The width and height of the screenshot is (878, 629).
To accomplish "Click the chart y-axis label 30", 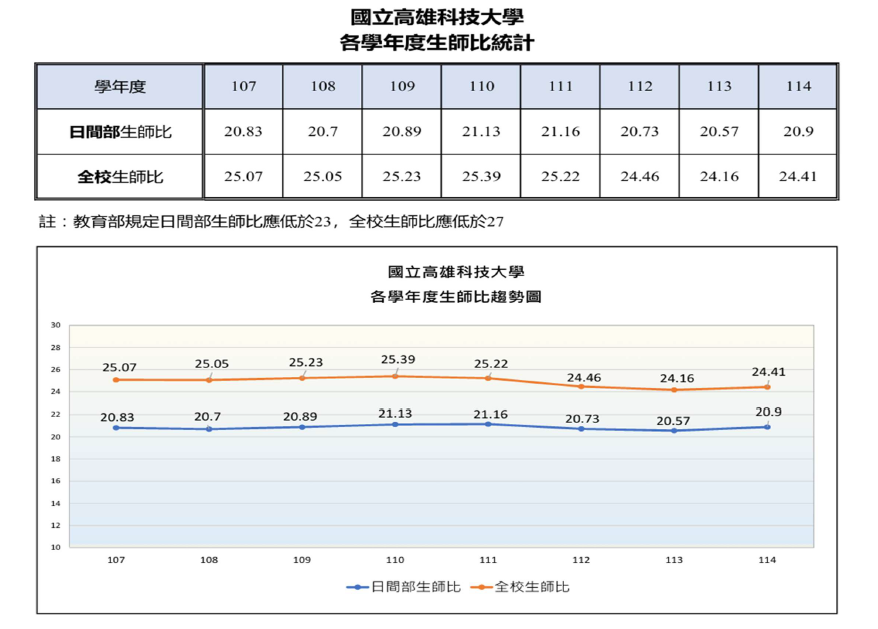I will [x=55, y=325].
